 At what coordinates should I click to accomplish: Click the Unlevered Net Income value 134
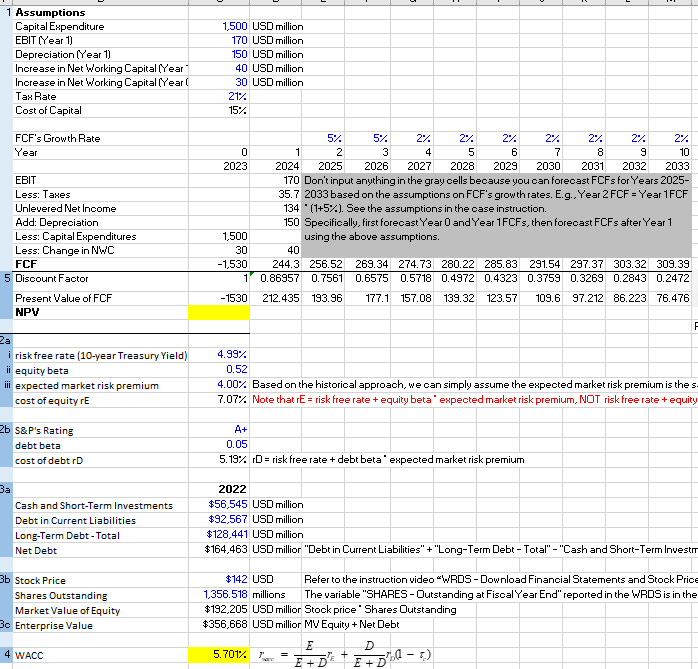pos(291,209)
